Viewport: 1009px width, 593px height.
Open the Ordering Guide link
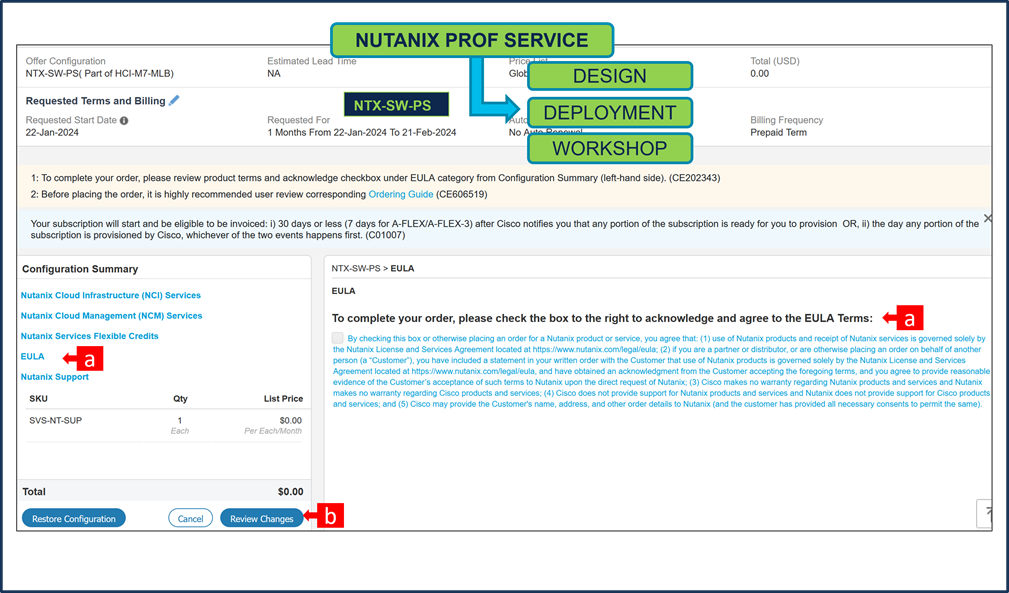[401, 194]
